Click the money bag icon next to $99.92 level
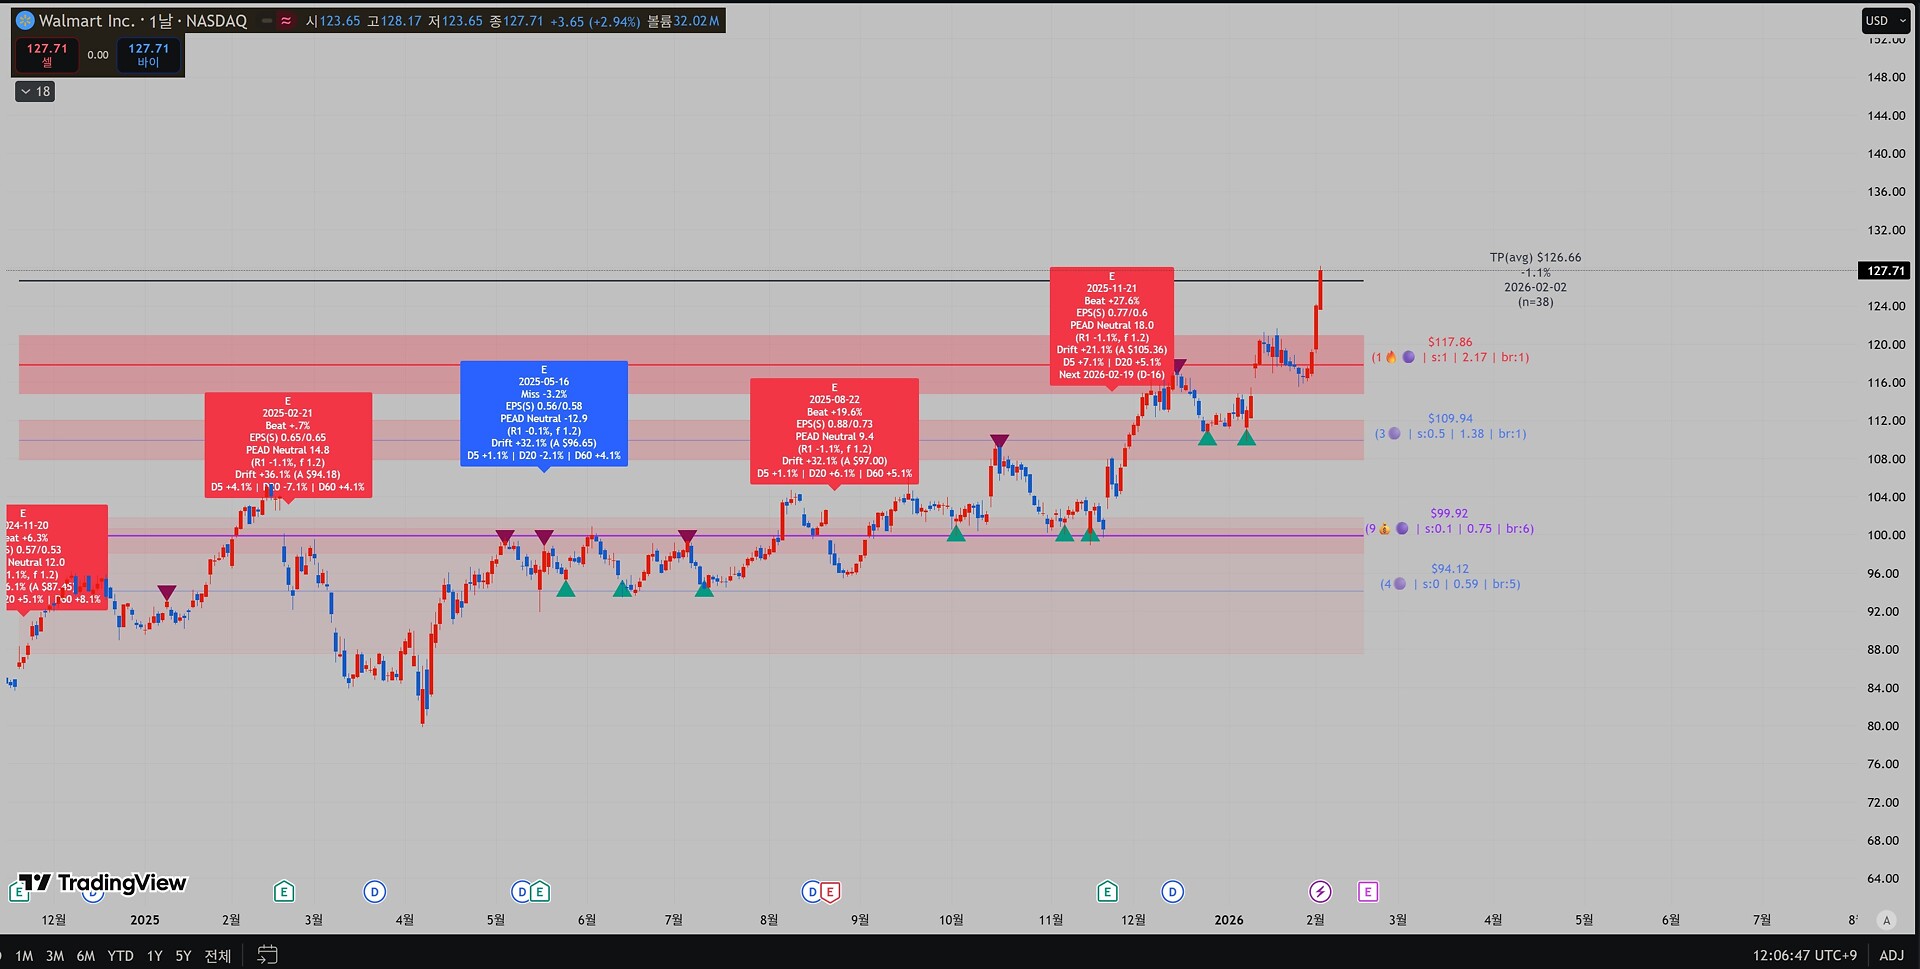 (1385, 529)
